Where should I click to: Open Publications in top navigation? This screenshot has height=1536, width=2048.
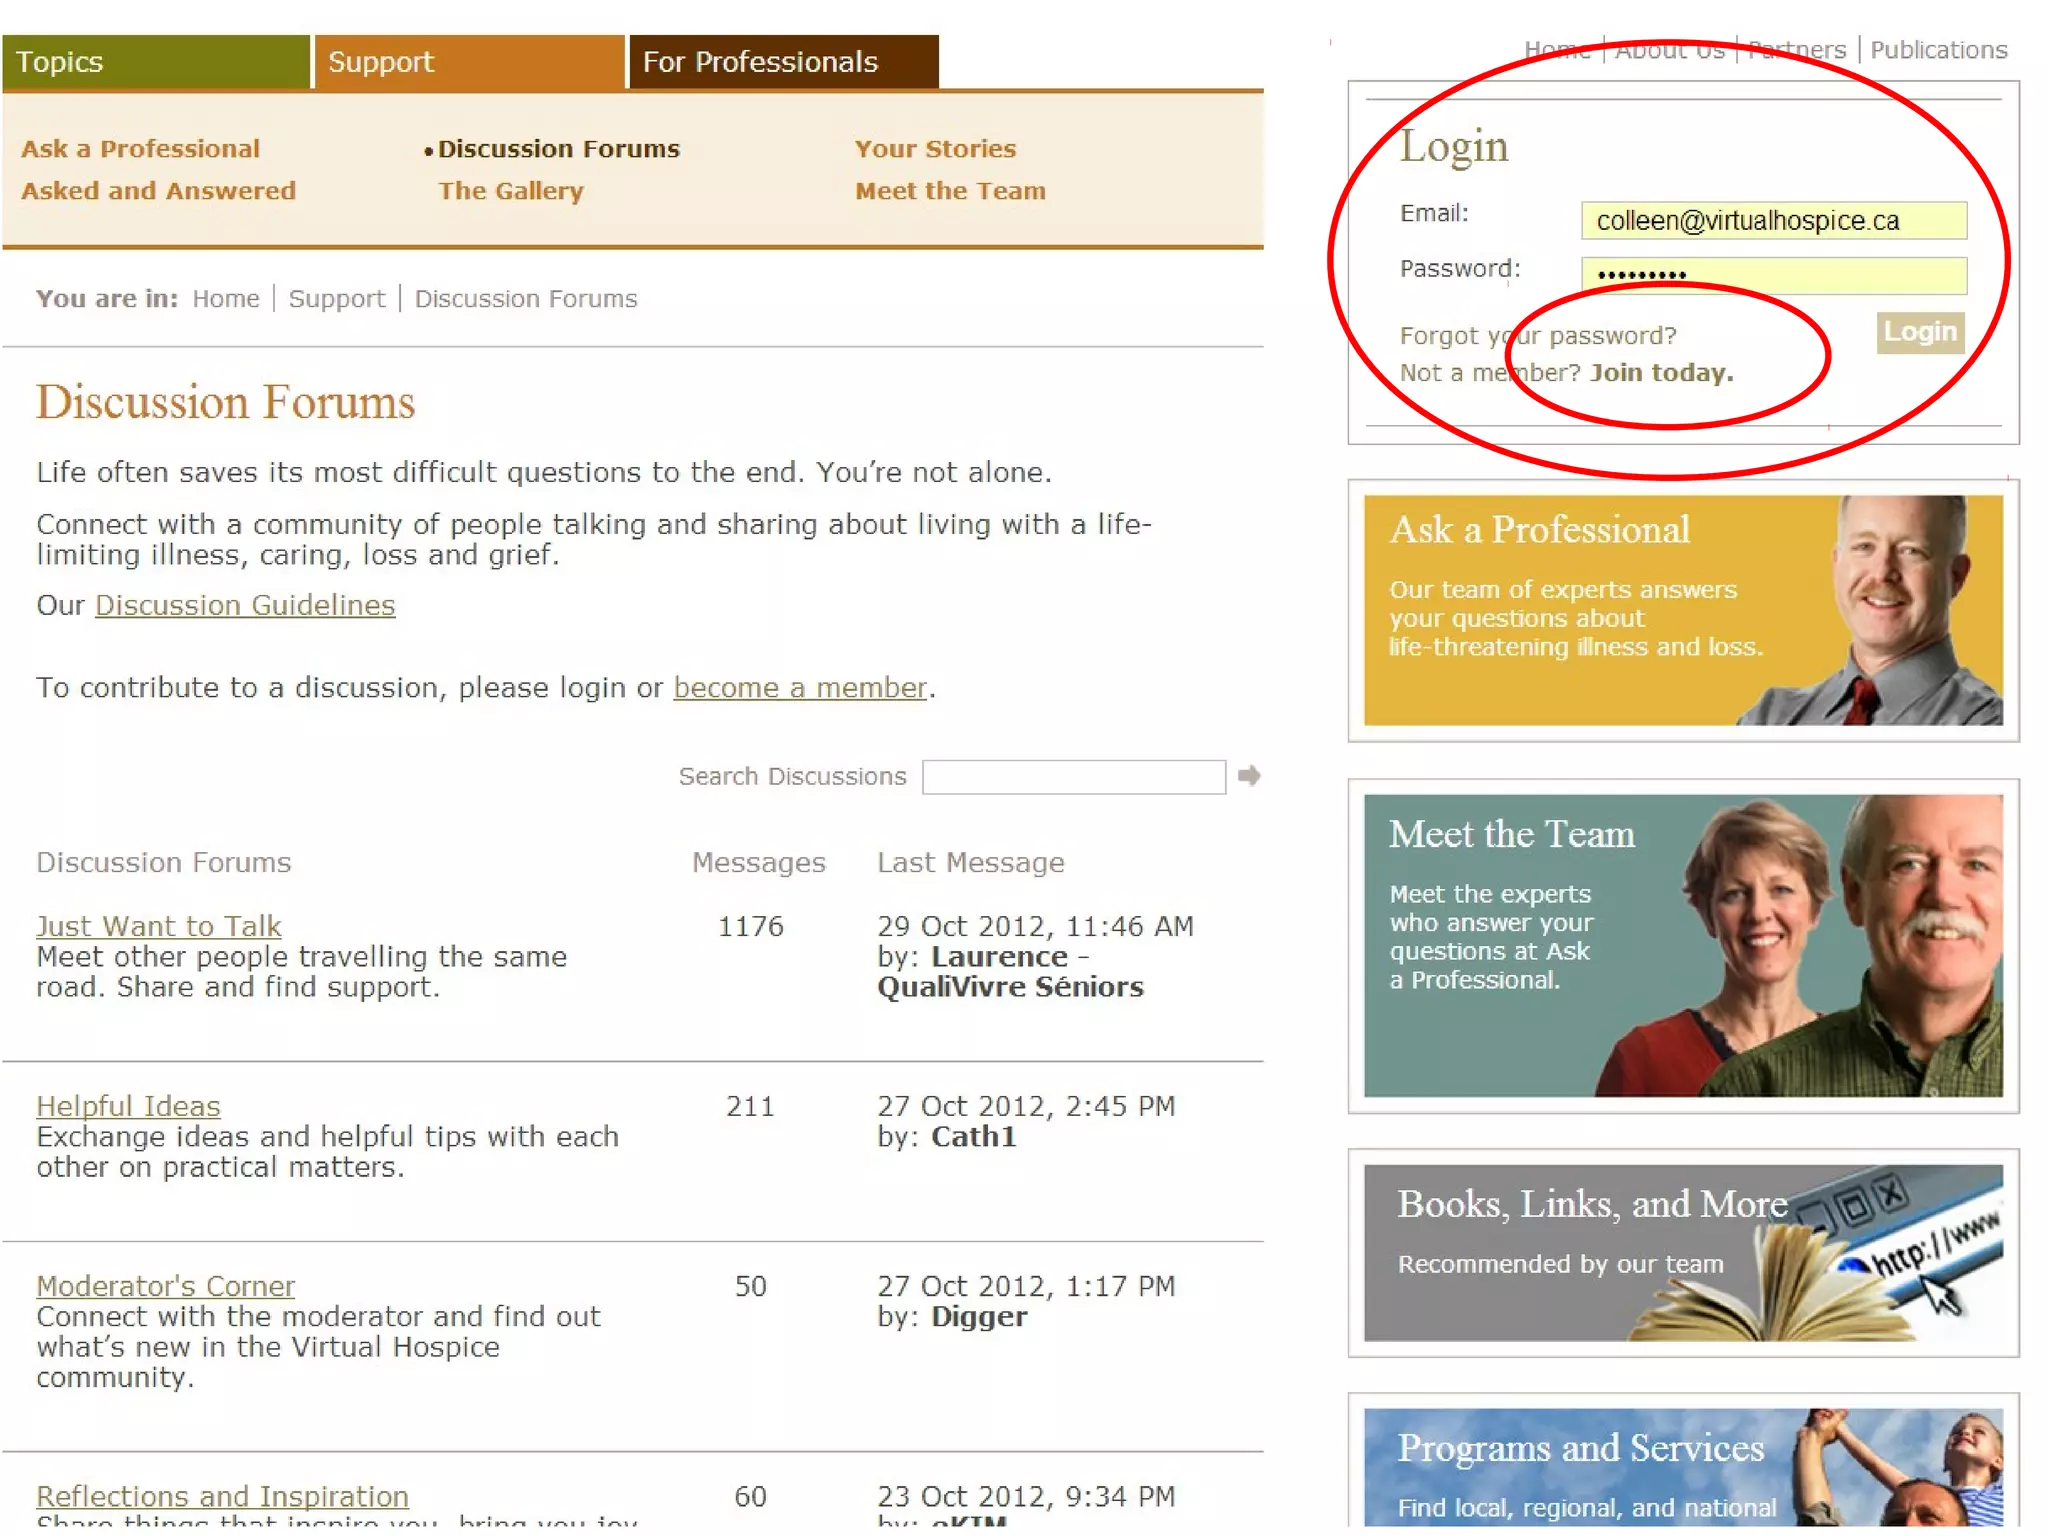point(1938,50)
